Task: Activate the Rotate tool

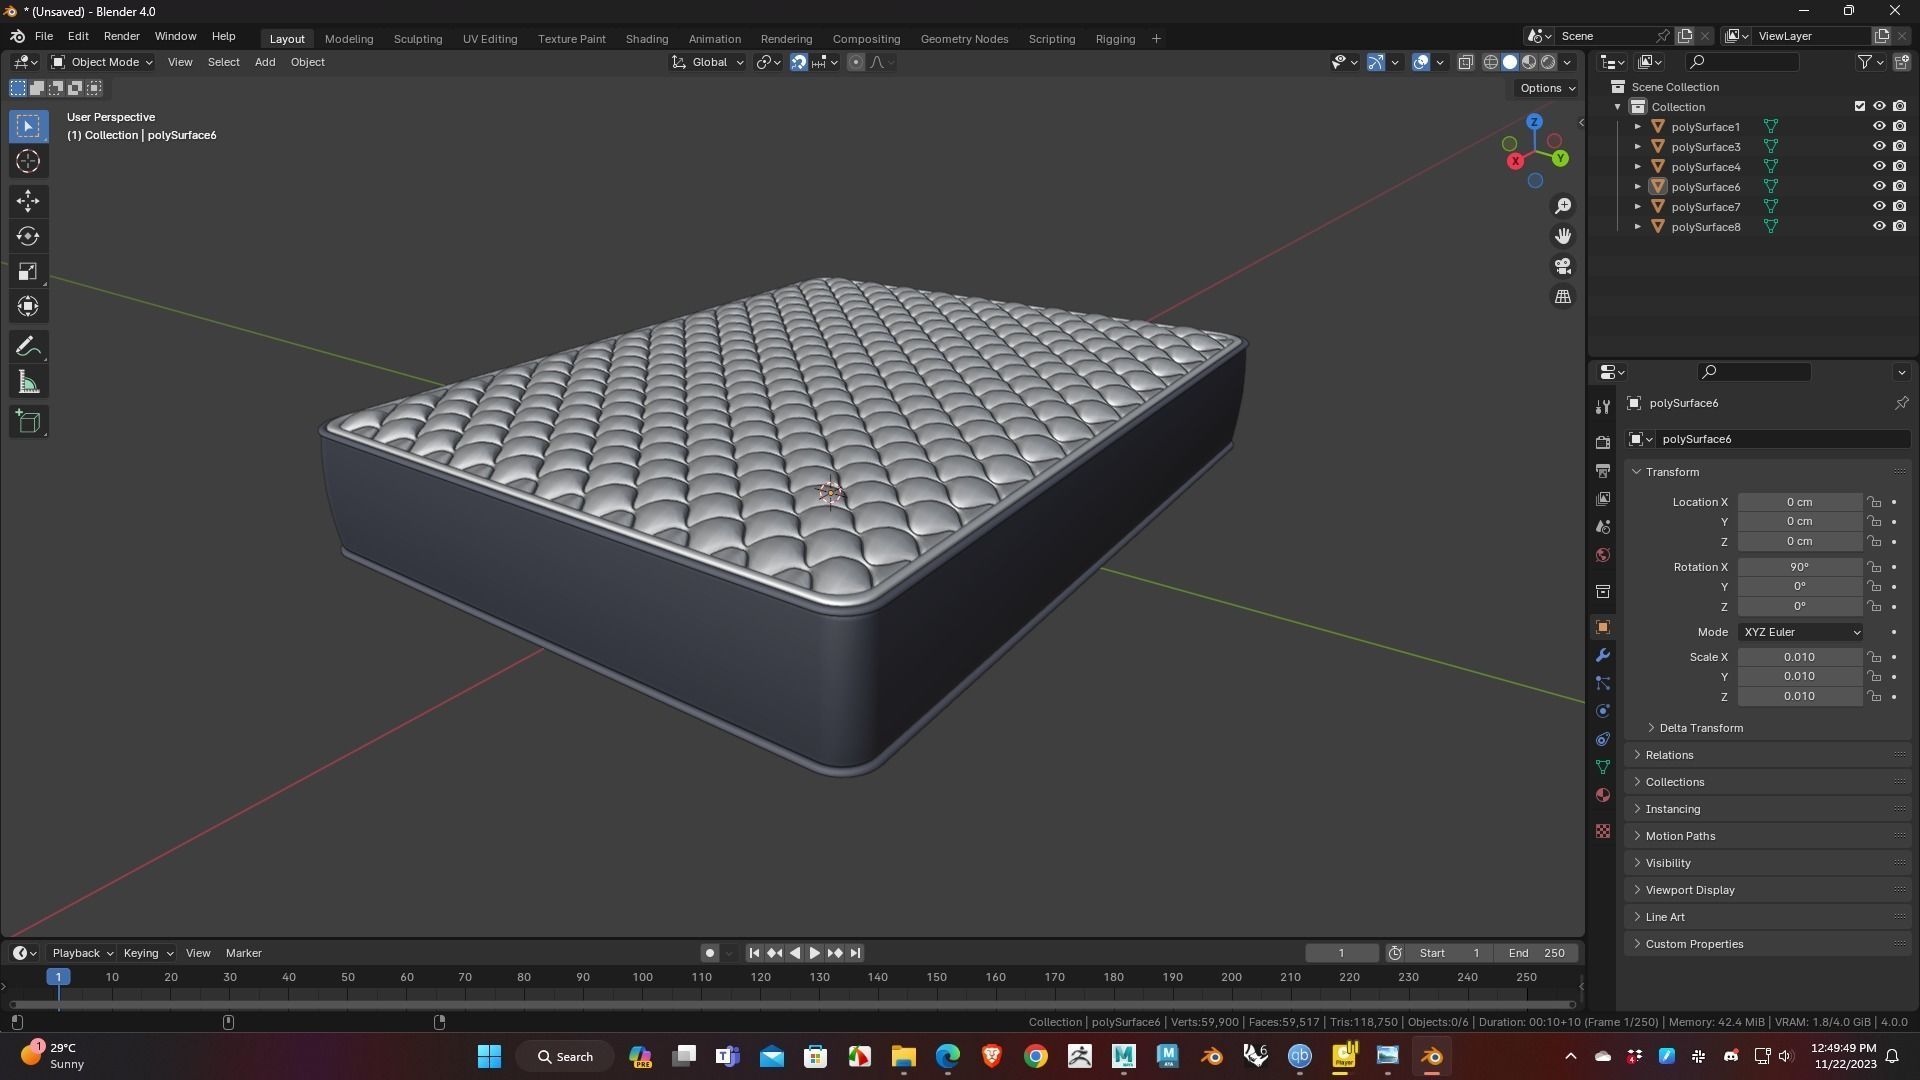Action: coord(28,236)
